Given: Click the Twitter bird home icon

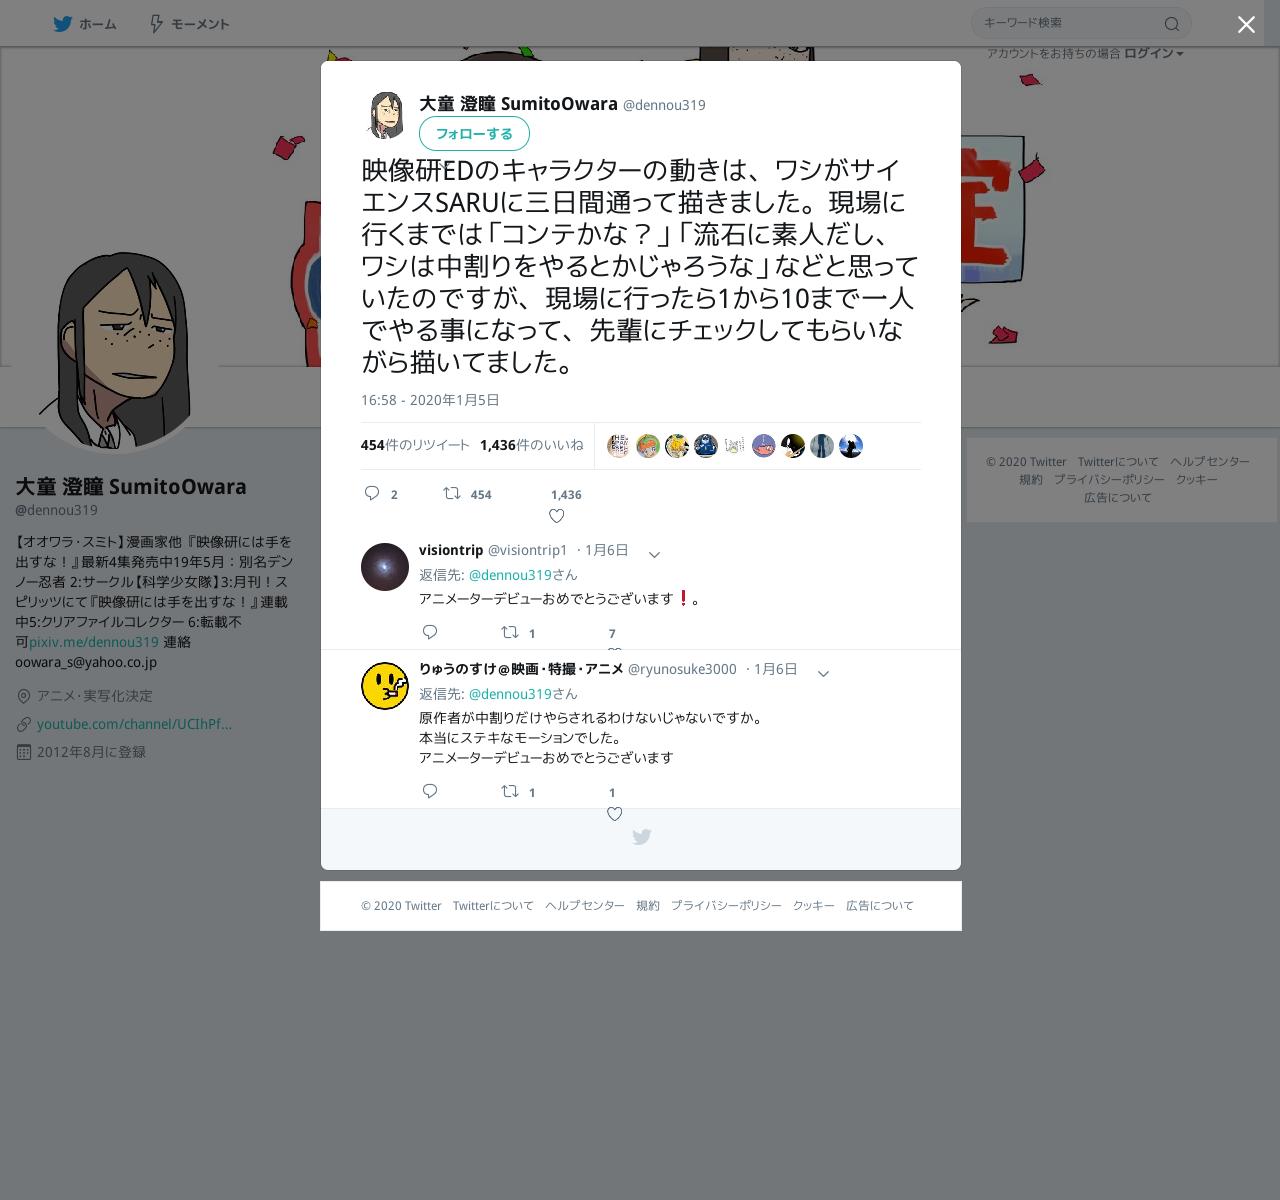Looking at the screenshot, I should [63, 24].
